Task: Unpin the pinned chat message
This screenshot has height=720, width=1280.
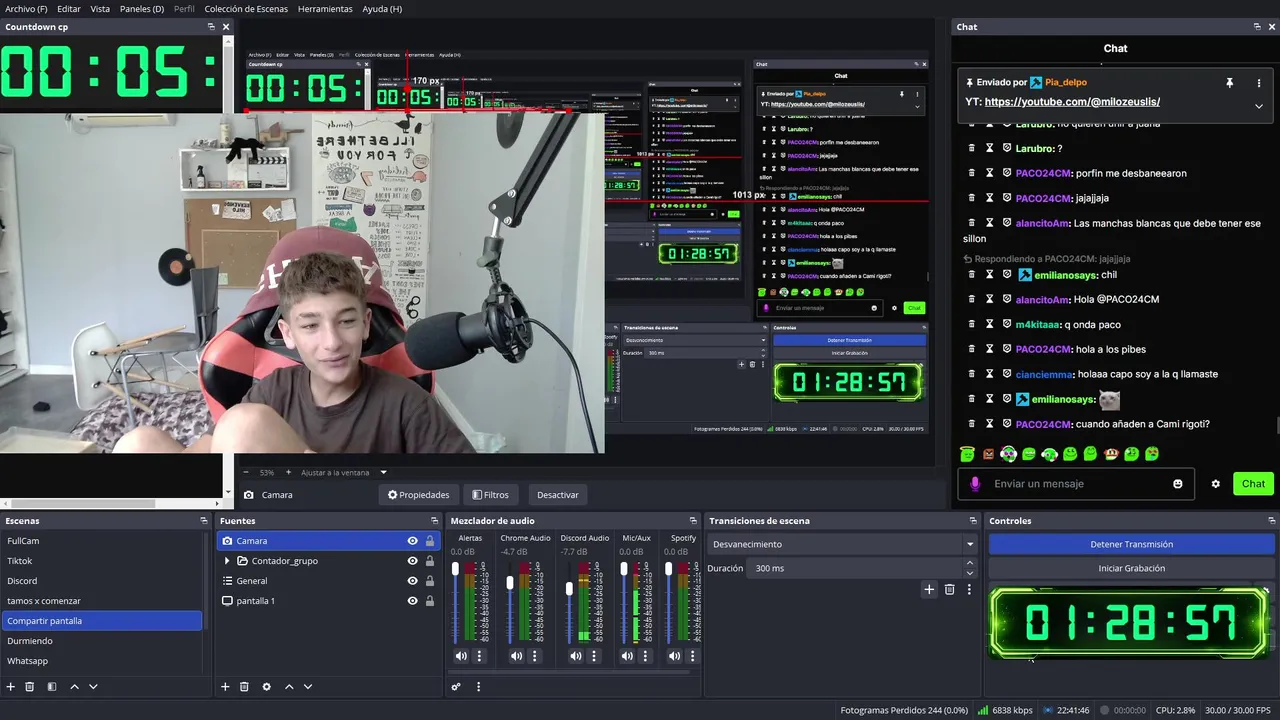Action: (1230, 83)
